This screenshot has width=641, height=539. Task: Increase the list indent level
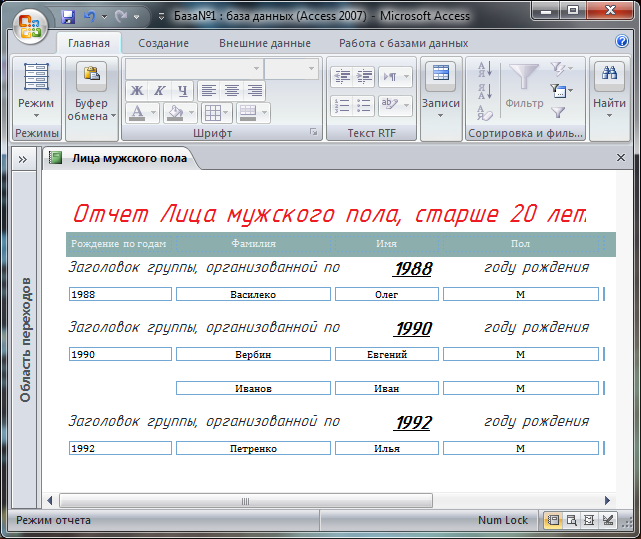click(x=364, y=76)
